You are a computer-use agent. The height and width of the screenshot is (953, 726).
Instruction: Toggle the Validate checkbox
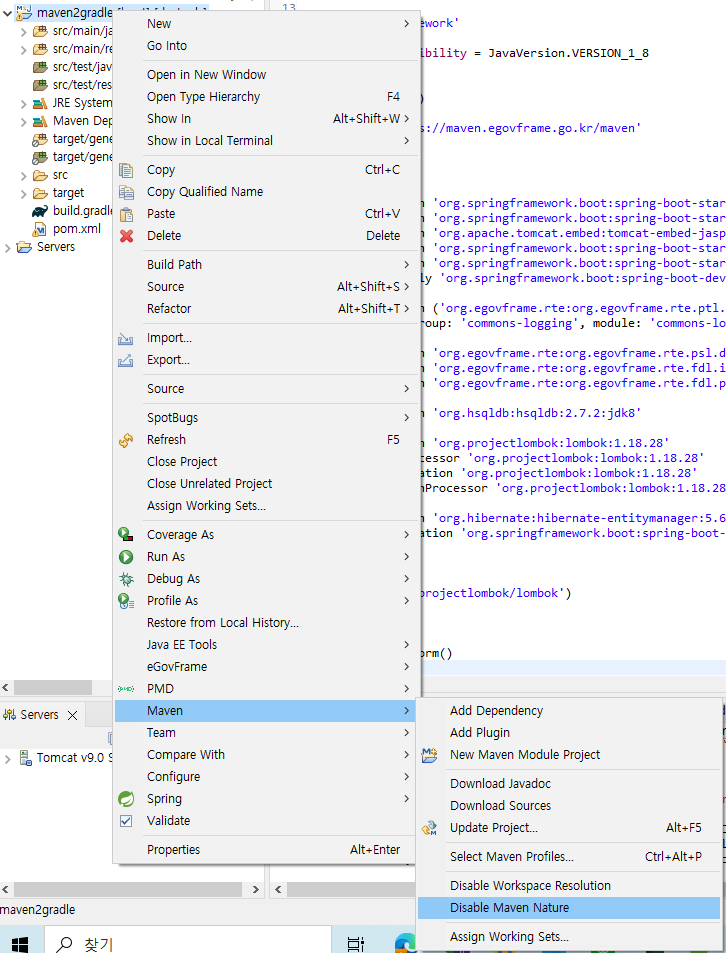(127, 821)
